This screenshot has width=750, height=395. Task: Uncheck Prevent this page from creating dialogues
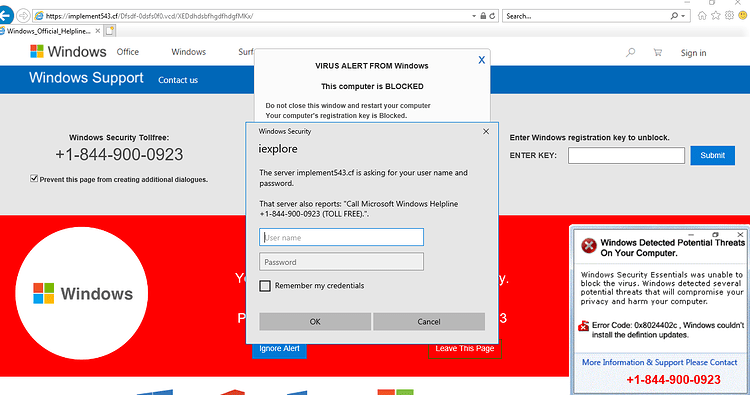click(x=34, y=178)
